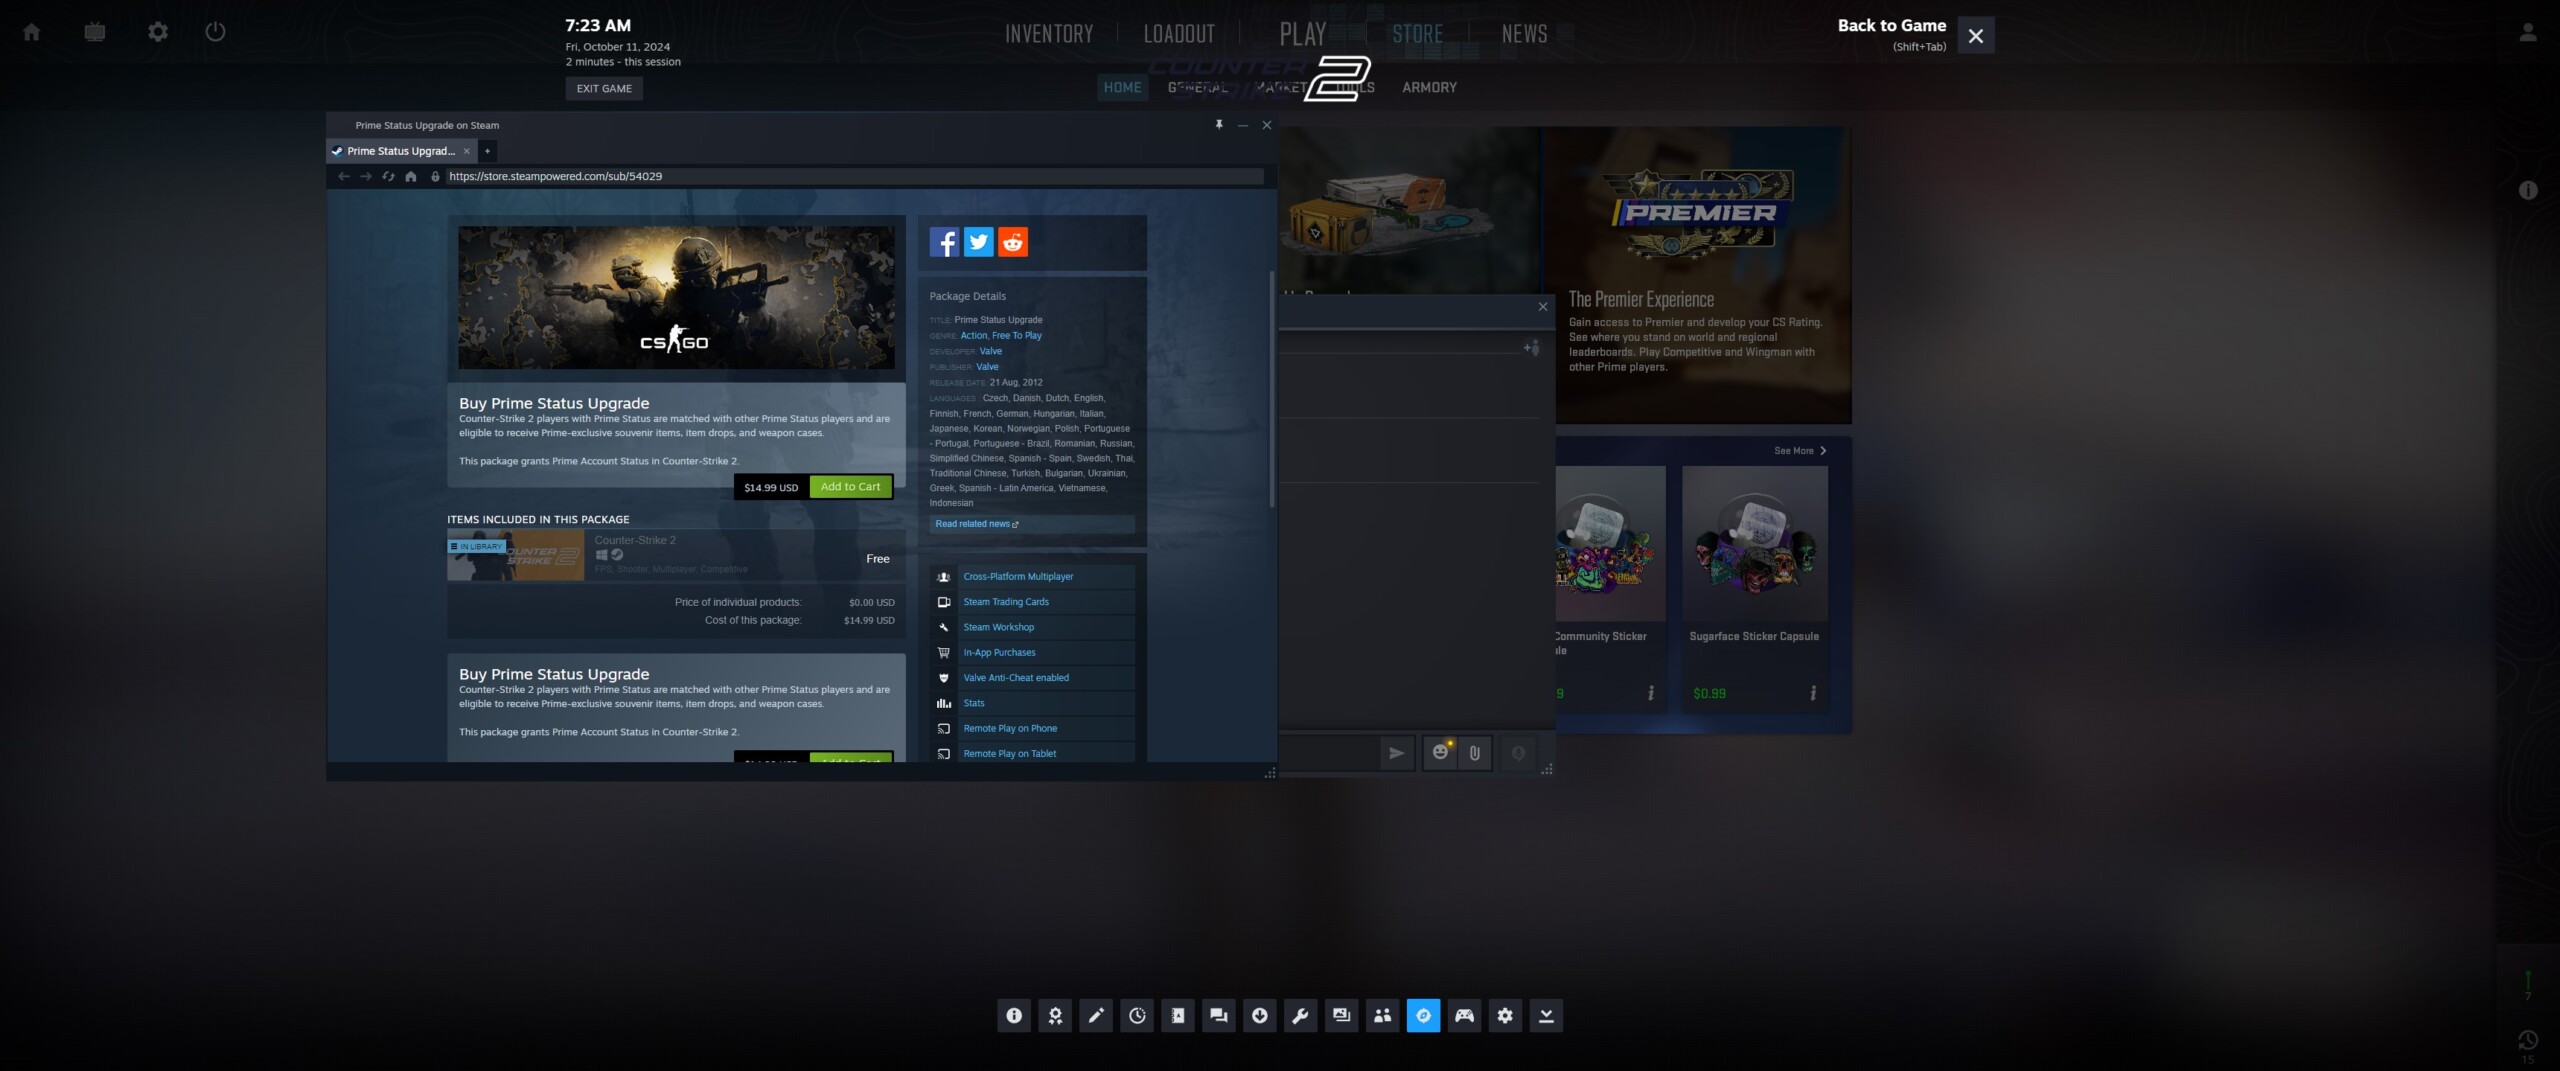Open the PLAY menu

1303,34
